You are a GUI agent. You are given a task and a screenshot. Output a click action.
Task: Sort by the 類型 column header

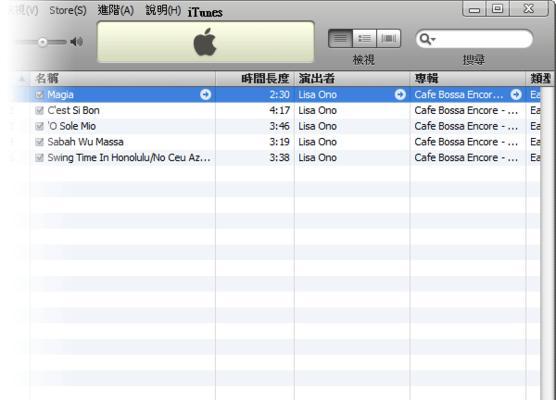[540, 78]
